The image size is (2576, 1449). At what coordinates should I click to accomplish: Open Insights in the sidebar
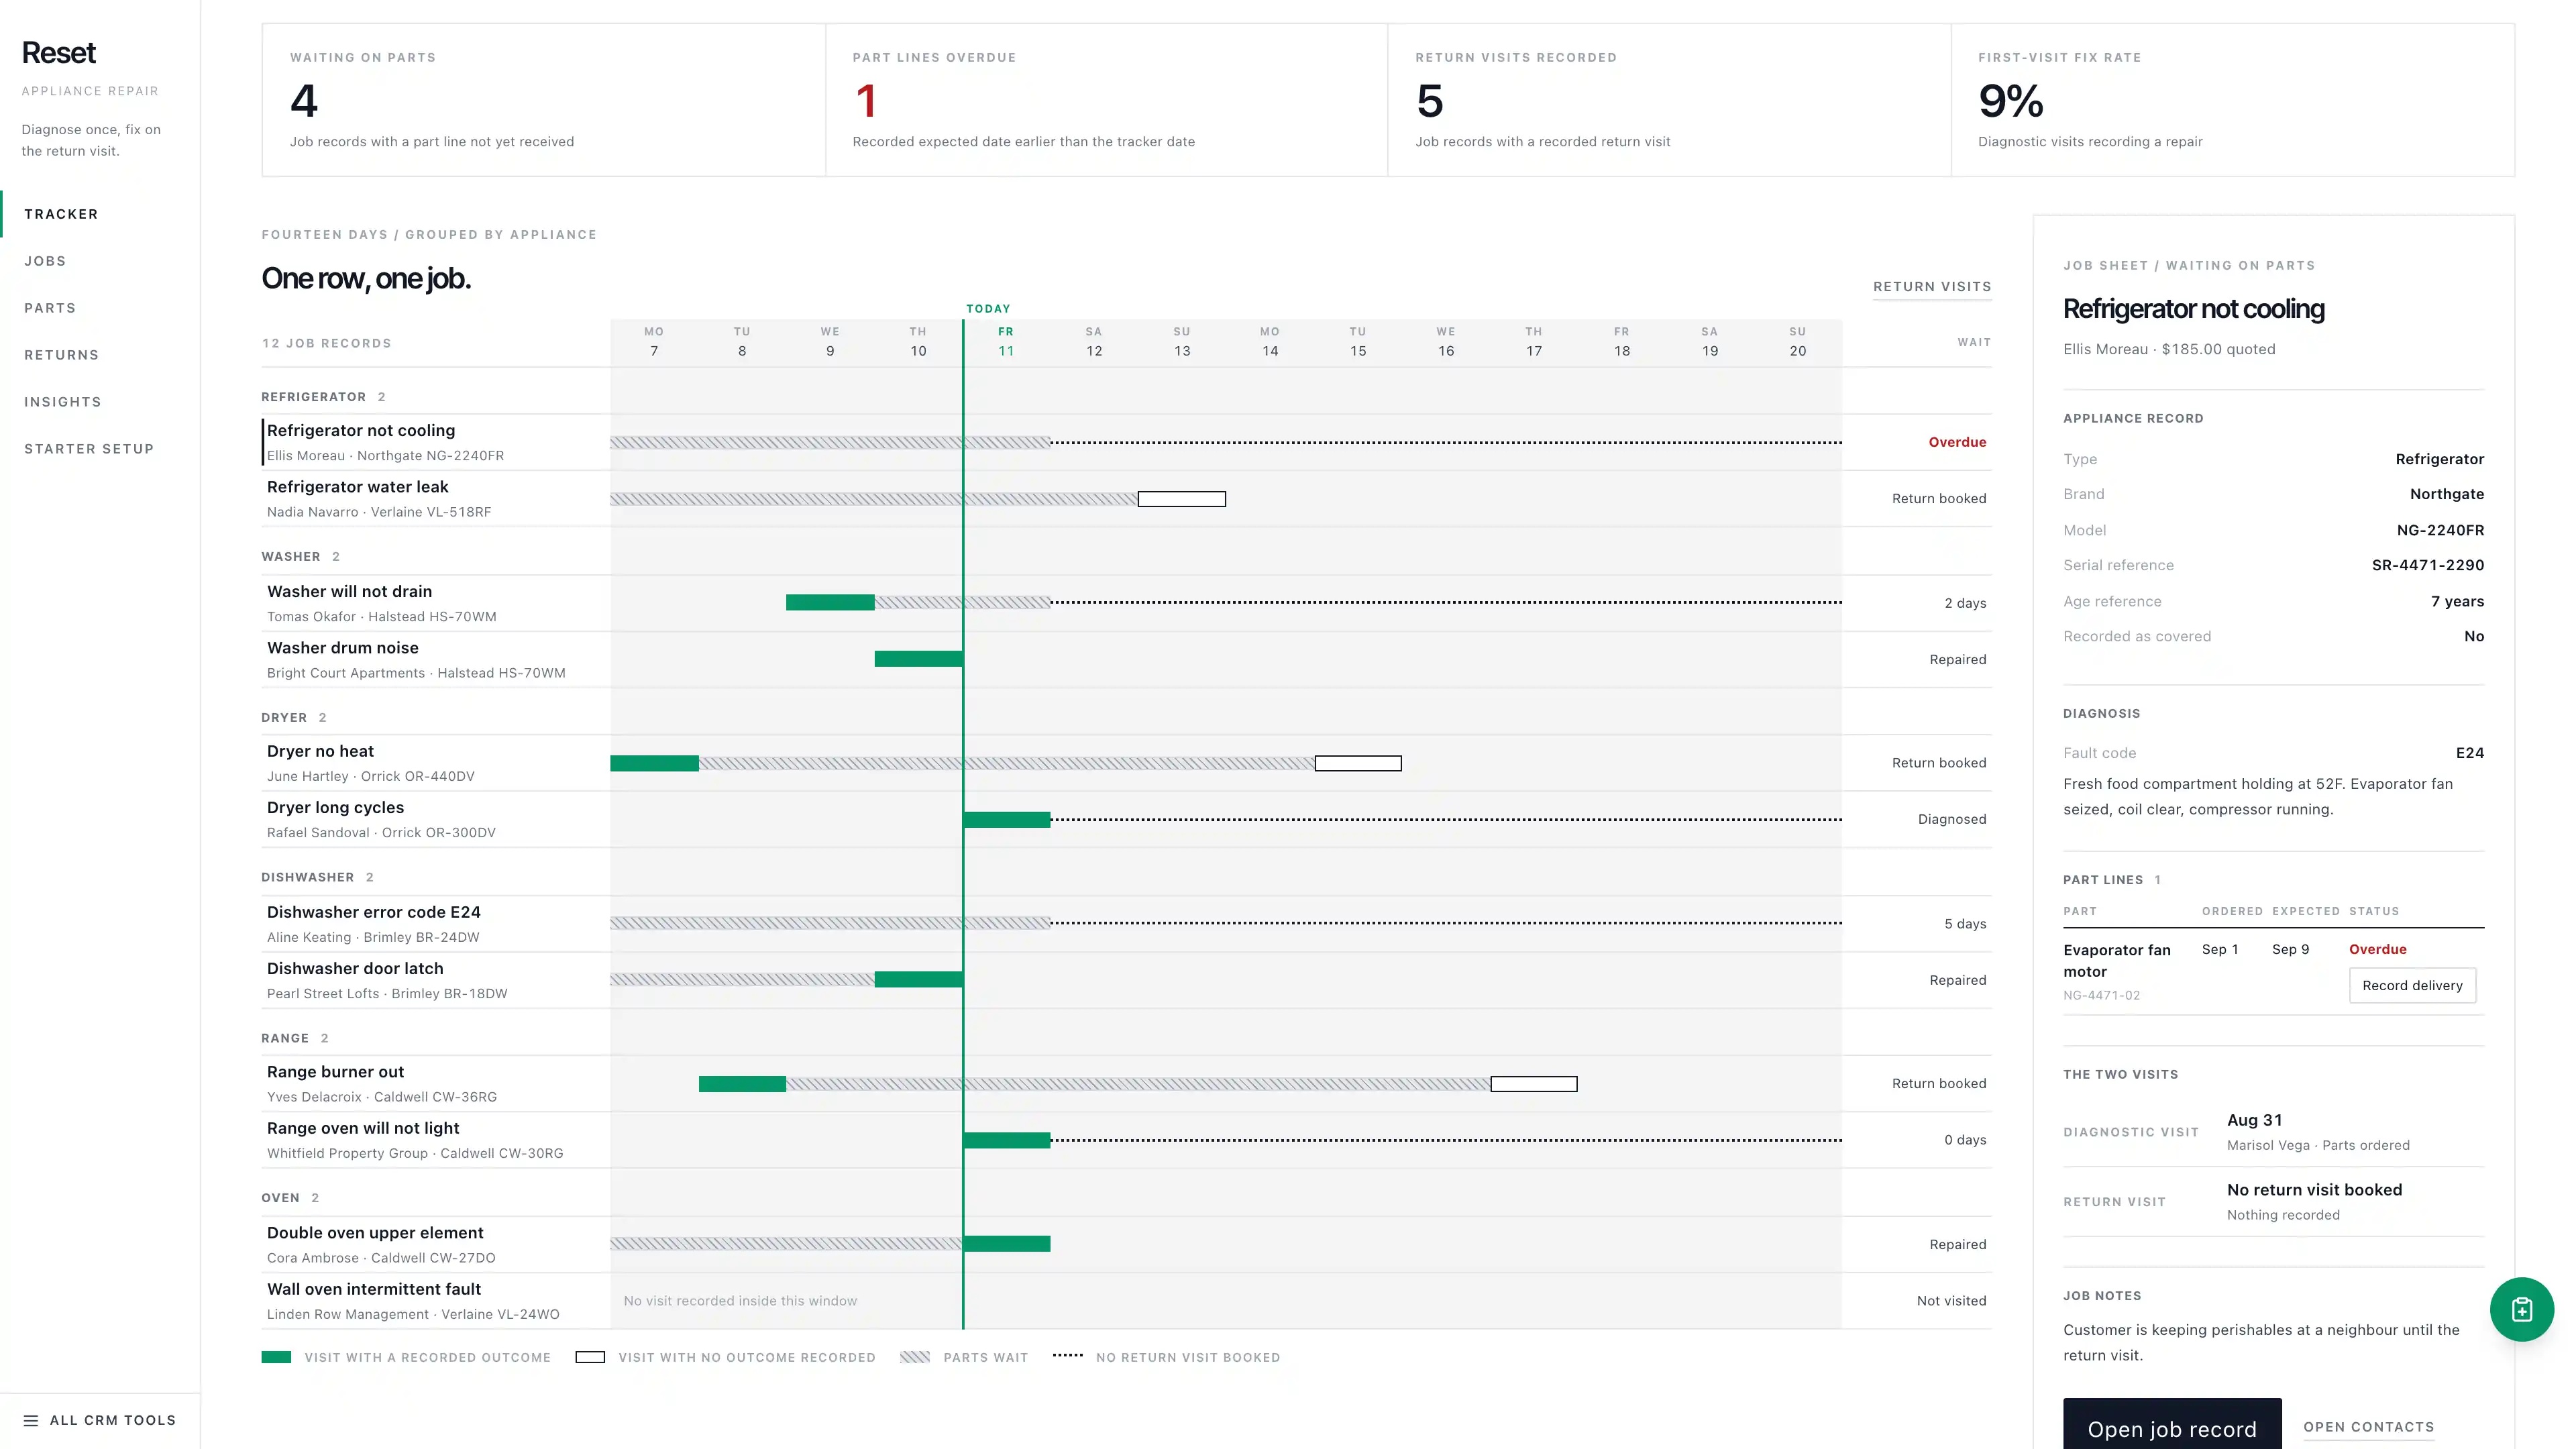point(100,402)
